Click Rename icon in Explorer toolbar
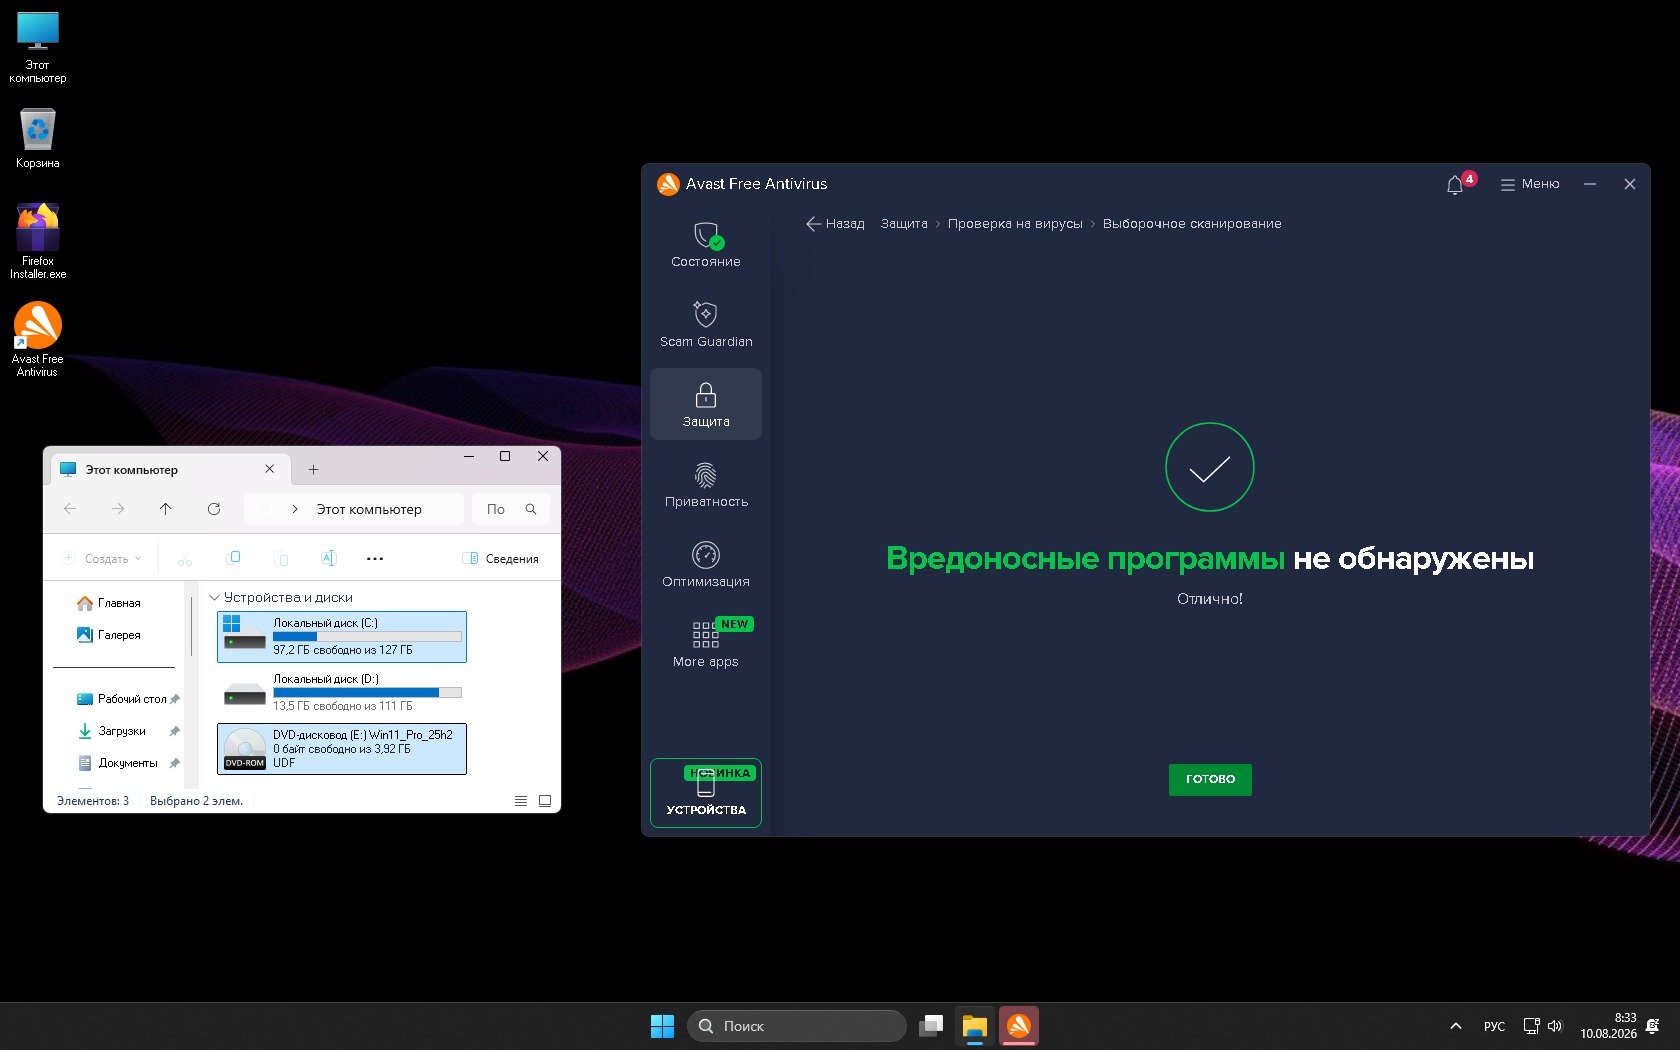The width and height of the screenshot is (1680, 1050). point(329,559)
